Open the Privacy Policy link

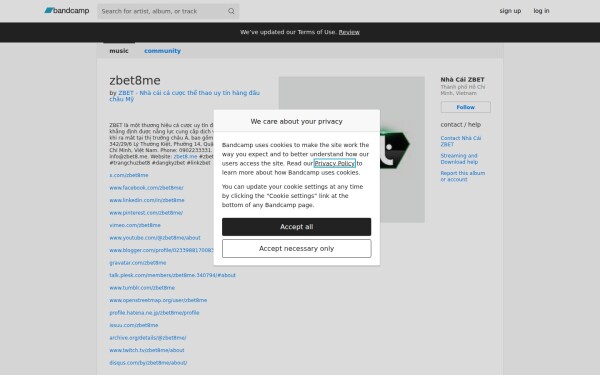(334, 163)
